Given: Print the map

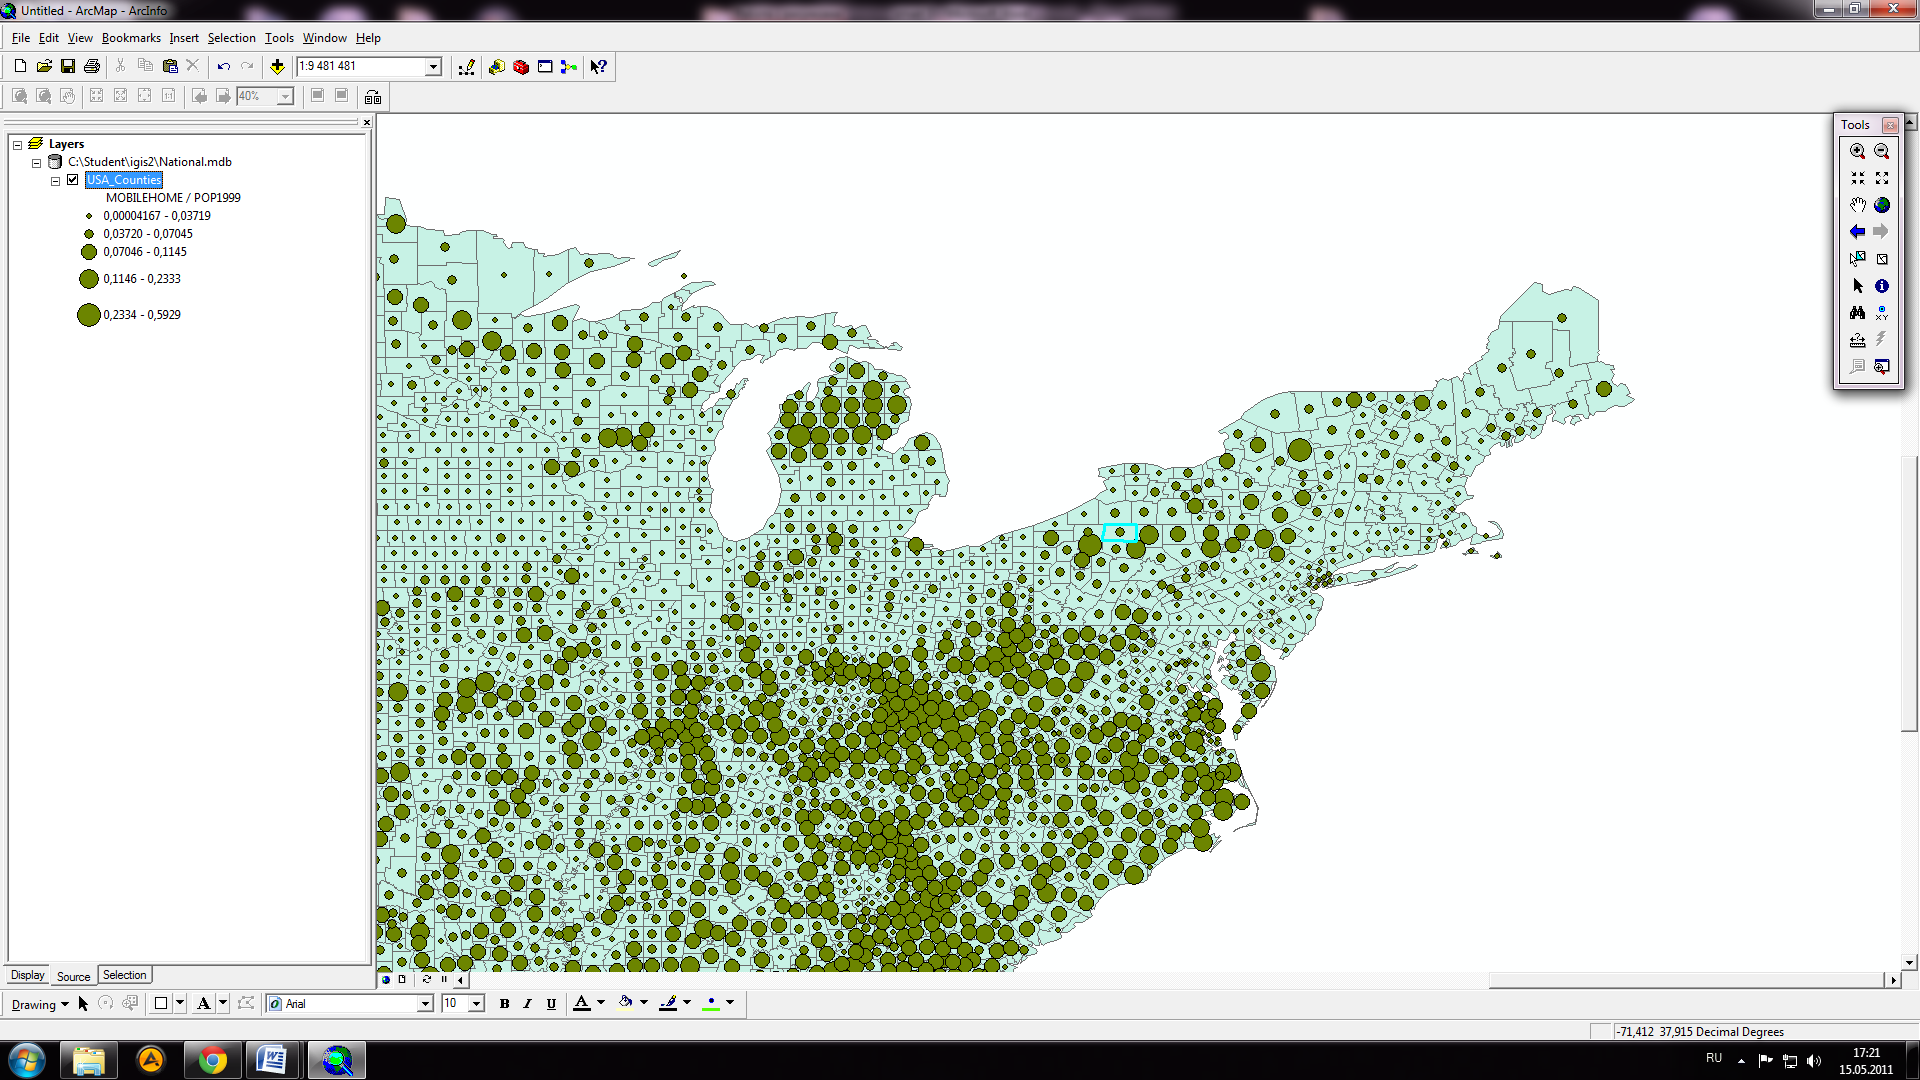Looking at the screenshot, I should (92, 66).
